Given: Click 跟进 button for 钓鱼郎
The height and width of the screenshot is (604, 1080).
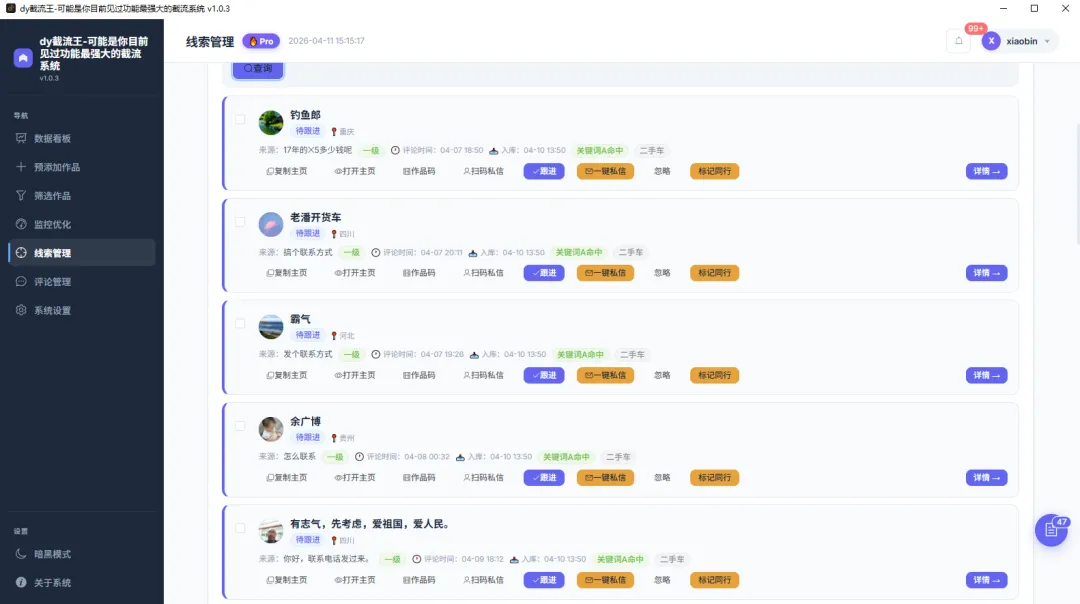Looking at the screenshot, I should [x=544, y=171].
